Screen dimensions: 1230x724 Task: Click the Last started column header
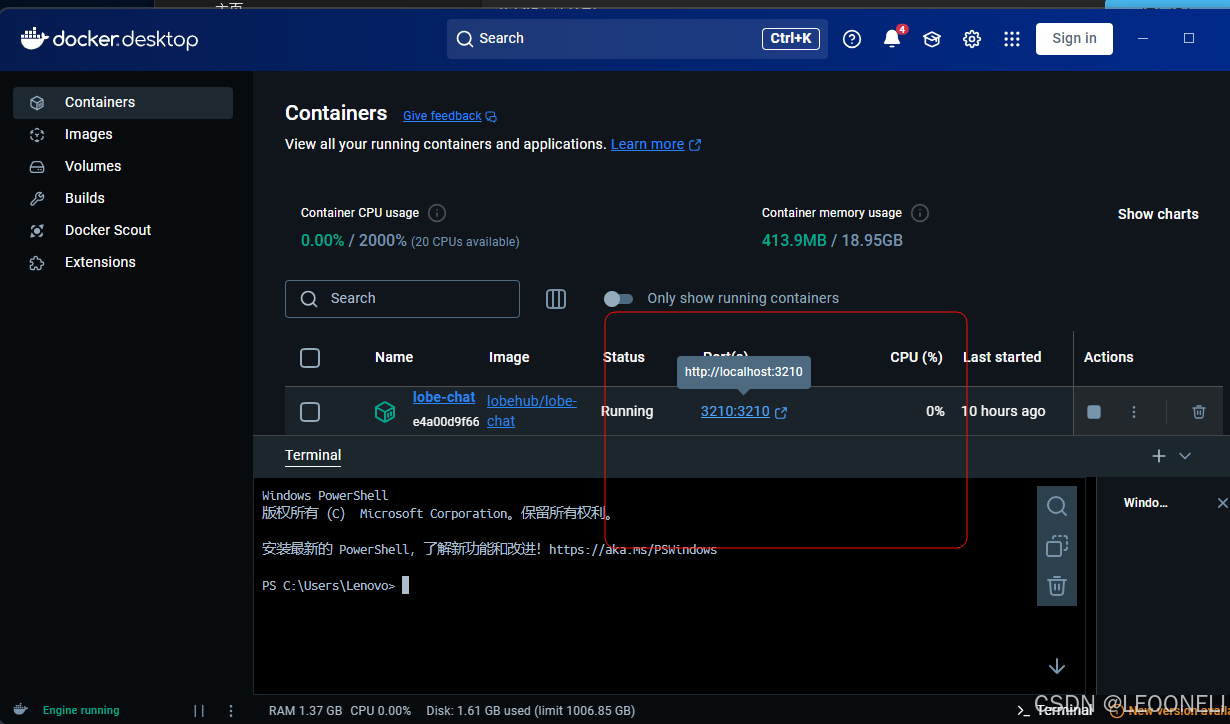coord(1002,357)
